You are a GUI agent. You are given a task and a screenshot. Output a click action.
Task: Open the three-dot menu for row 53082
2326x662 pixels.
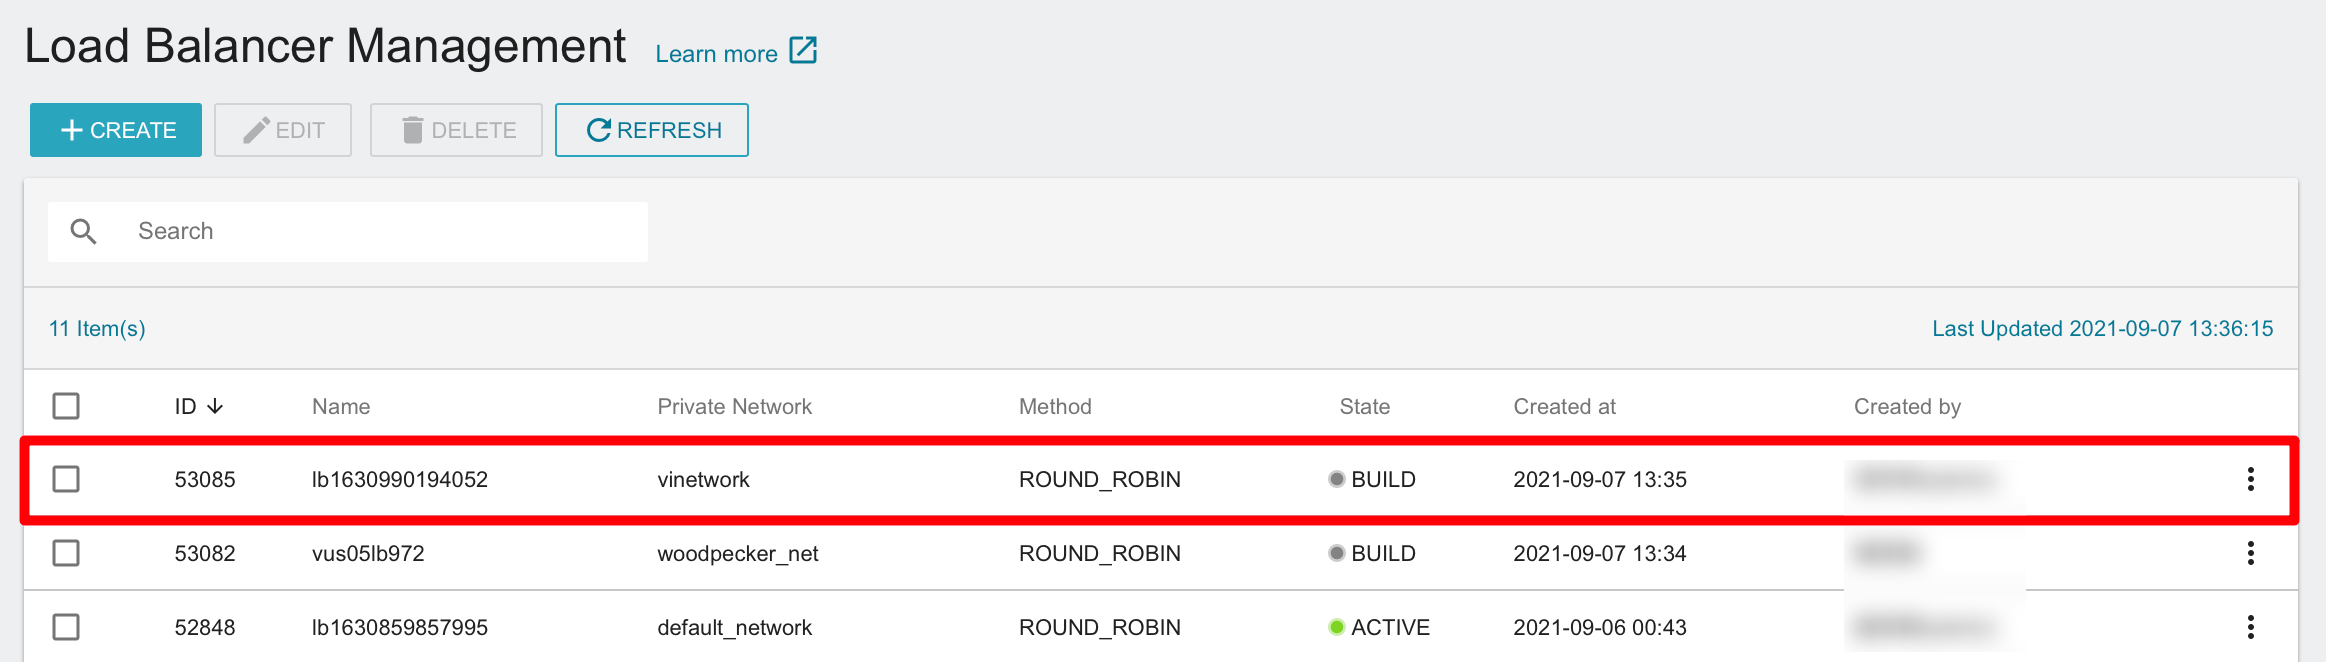pos(2250,553)
